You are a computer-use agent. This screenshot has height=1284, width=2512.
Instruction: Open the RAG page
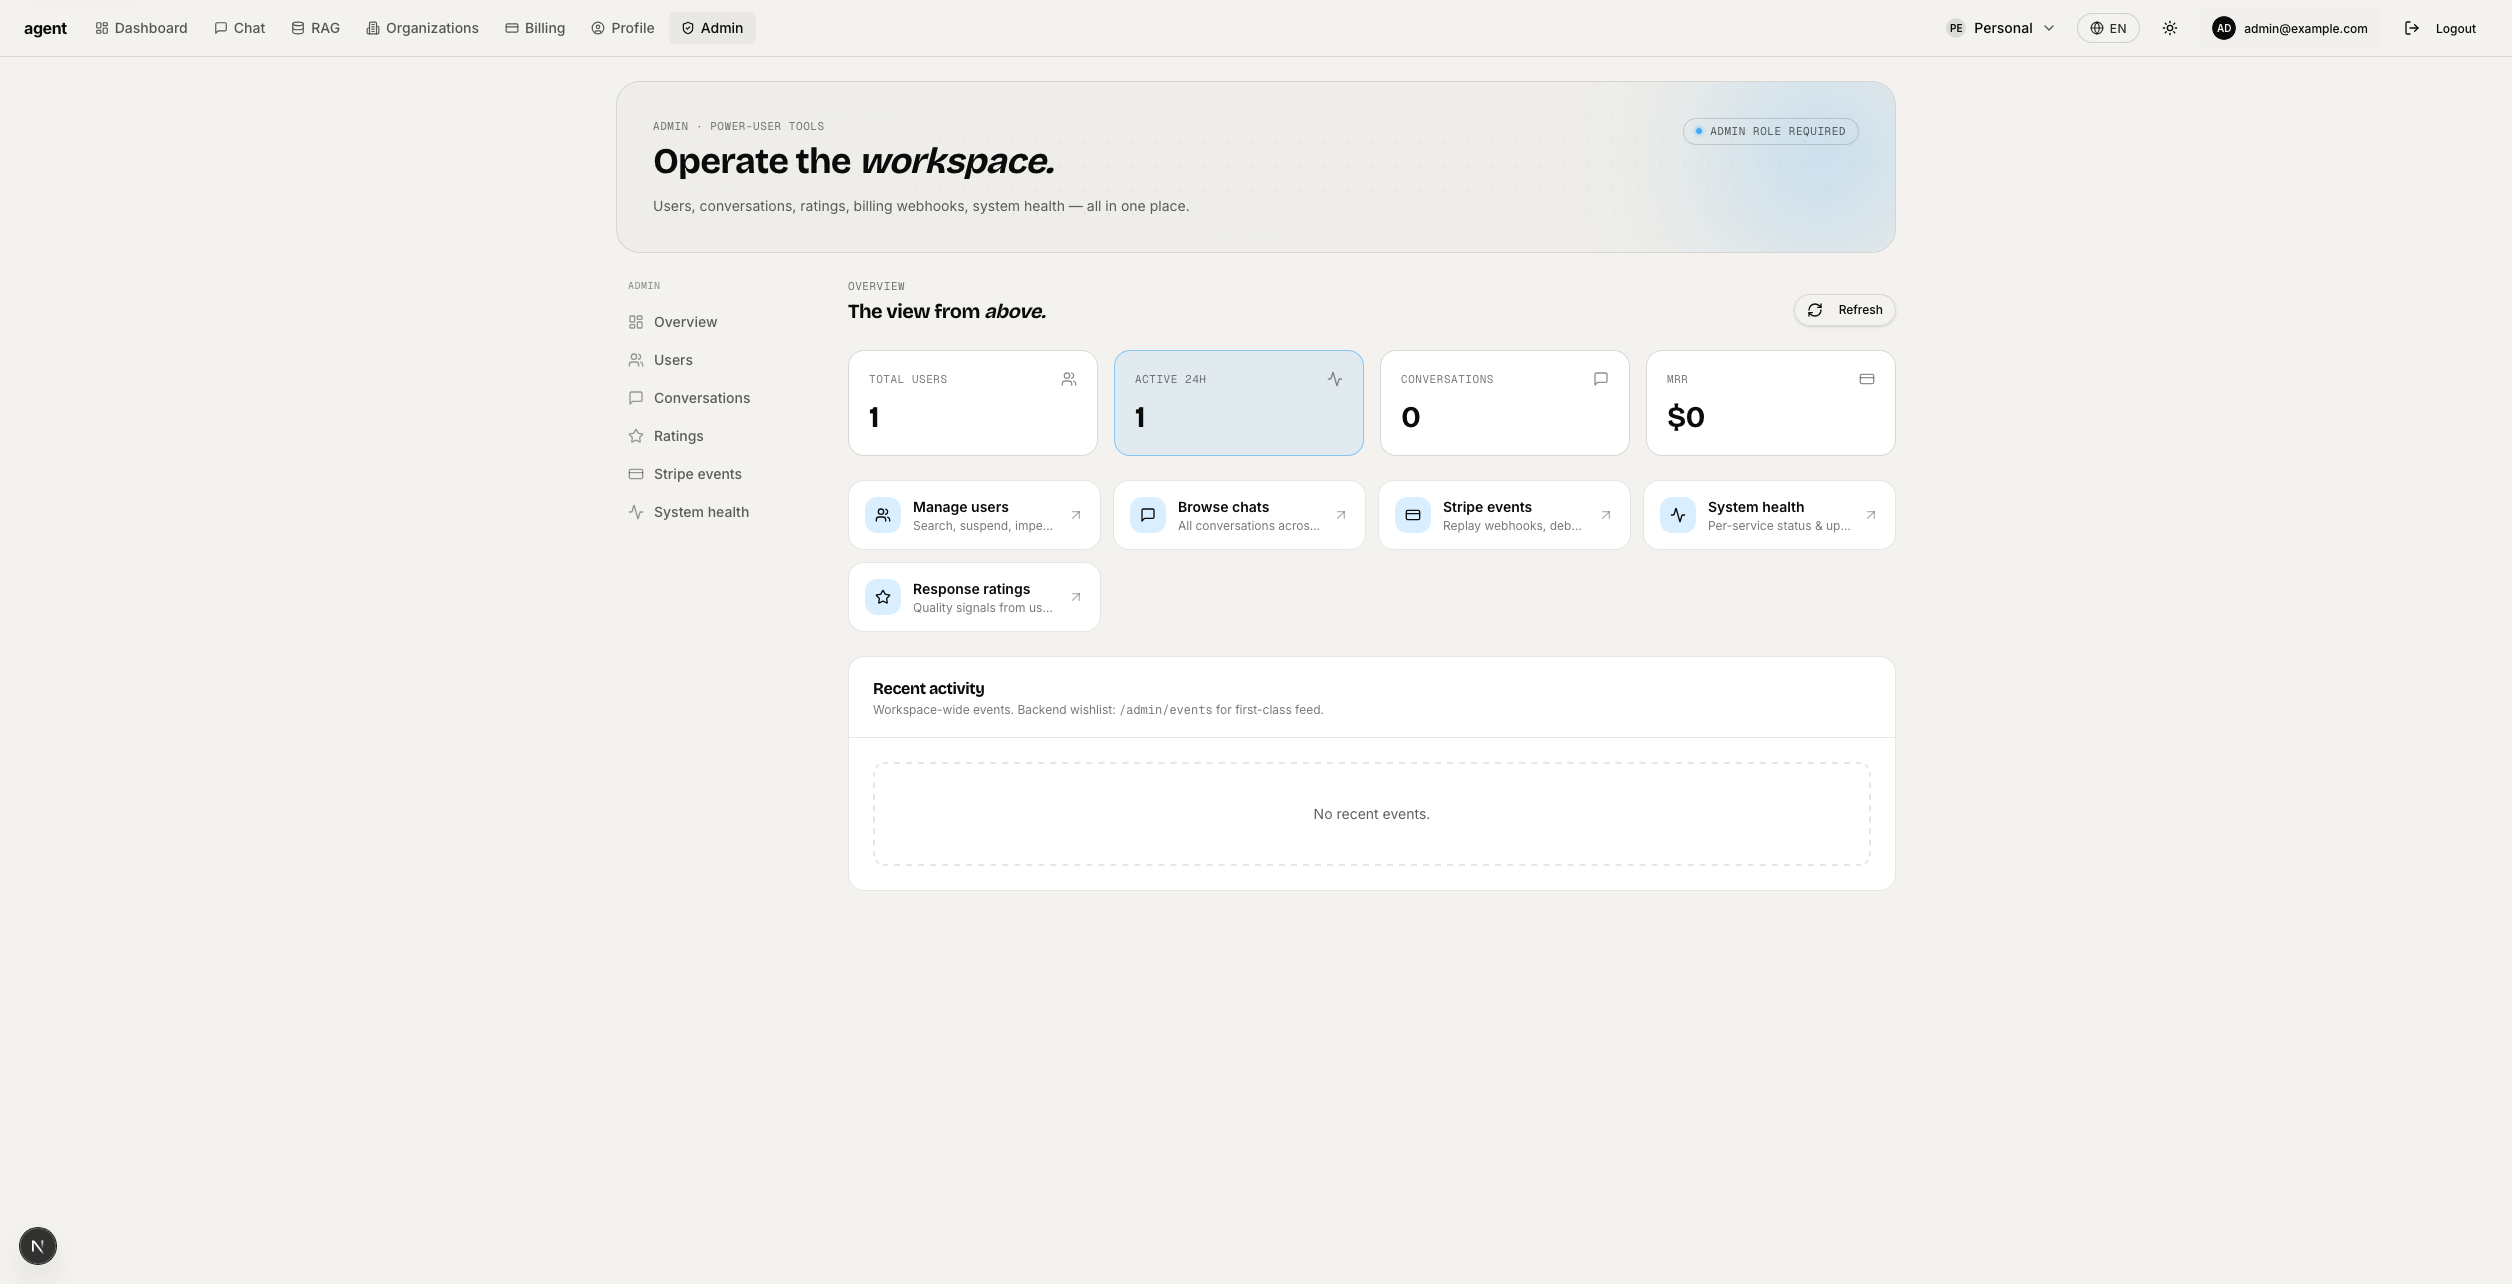click(315, 28)
